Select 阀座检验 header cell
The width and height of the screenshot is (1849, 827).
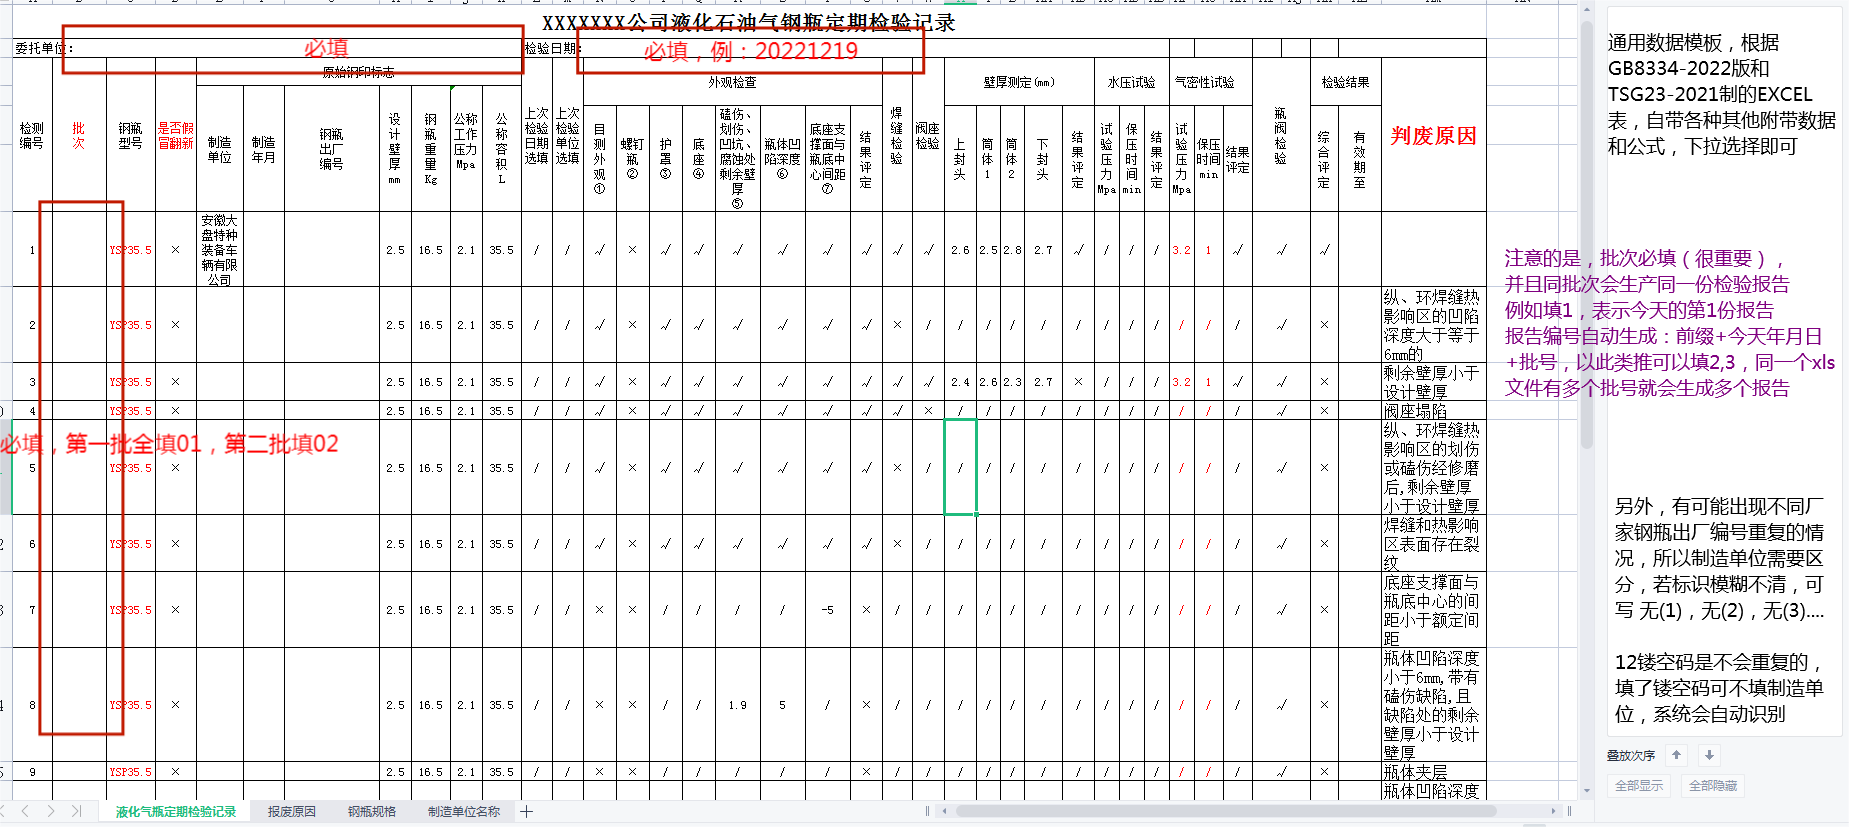[928, 136]
